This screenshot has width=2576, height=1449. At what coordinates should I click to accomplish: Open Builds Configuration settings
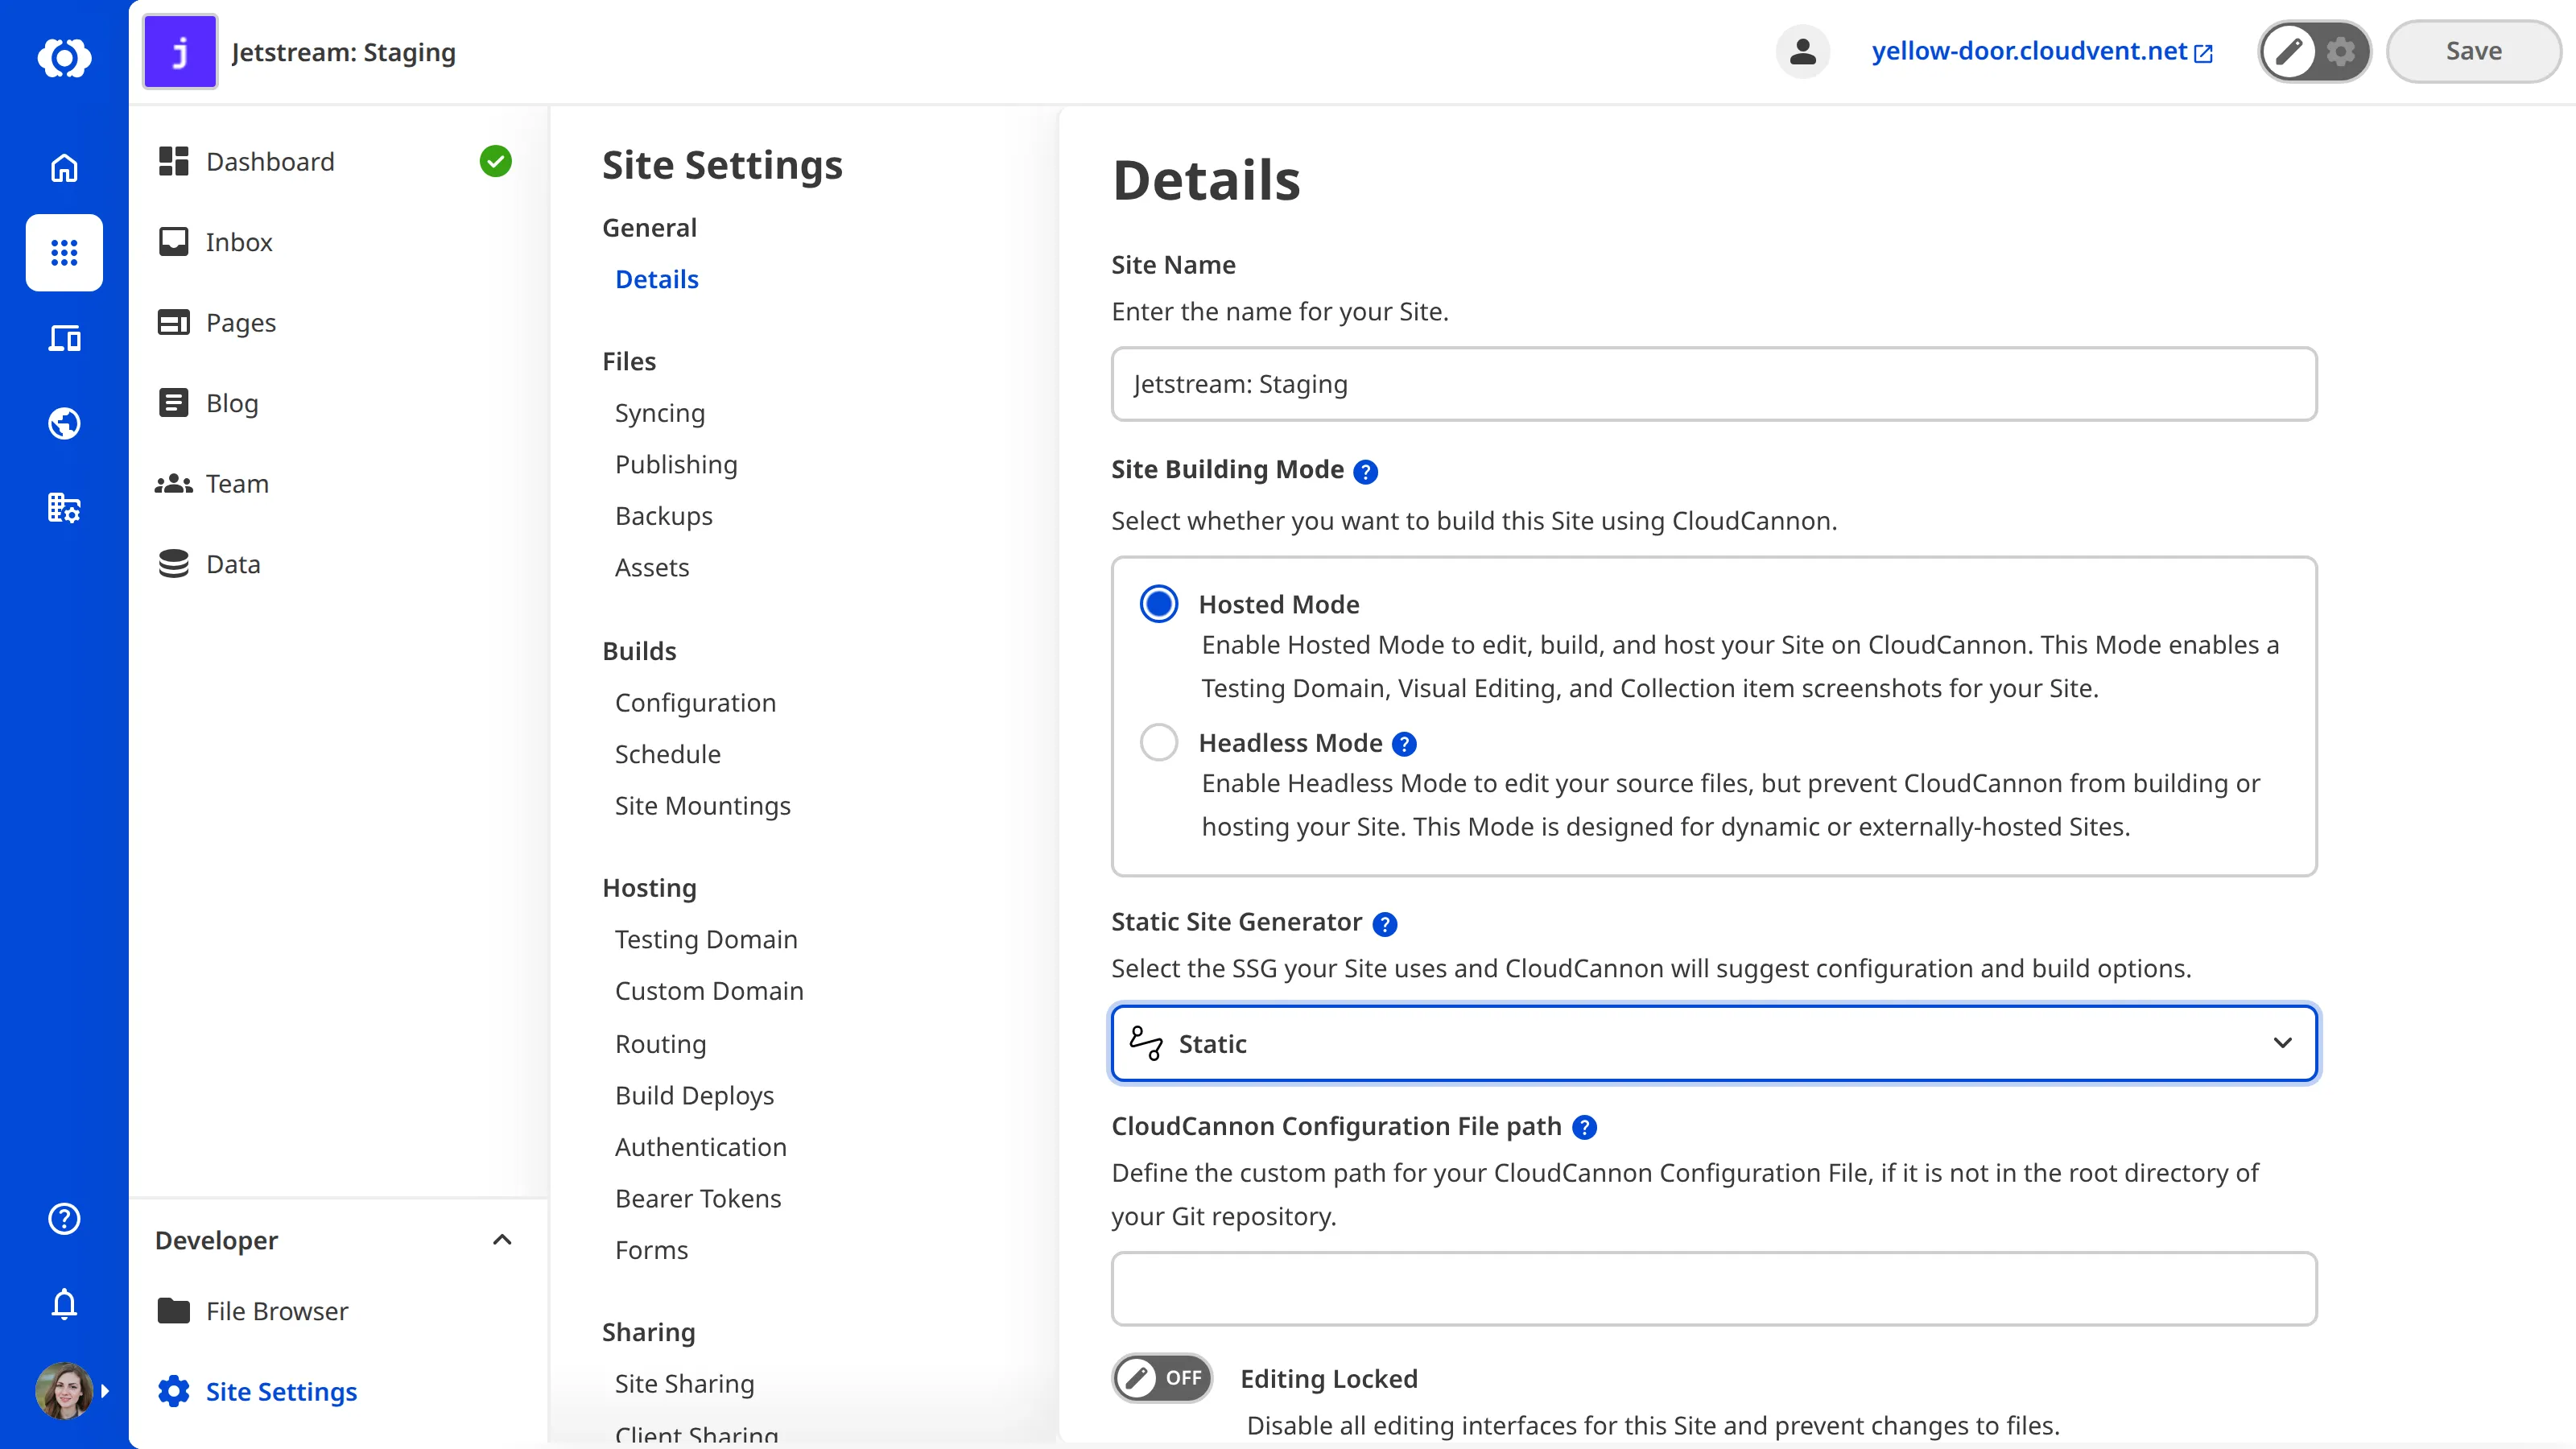[x=695, y=703]
